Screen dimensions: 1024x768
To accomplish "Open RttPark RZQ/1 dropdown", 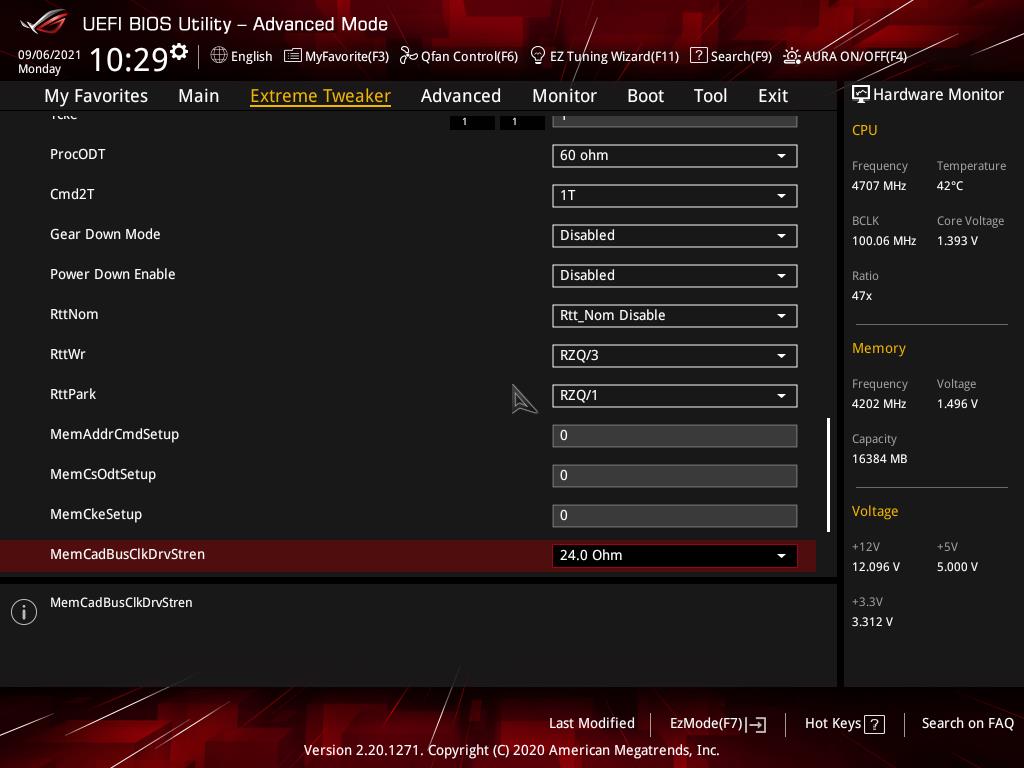I will click(675, 395).
